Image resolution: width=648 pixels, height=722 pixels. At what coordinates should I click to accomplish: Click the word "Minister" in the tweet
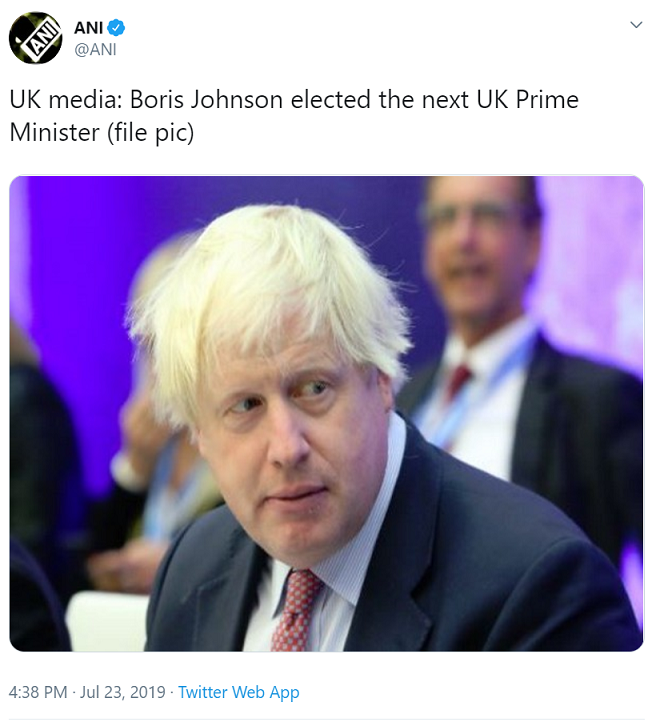[54, 133]
